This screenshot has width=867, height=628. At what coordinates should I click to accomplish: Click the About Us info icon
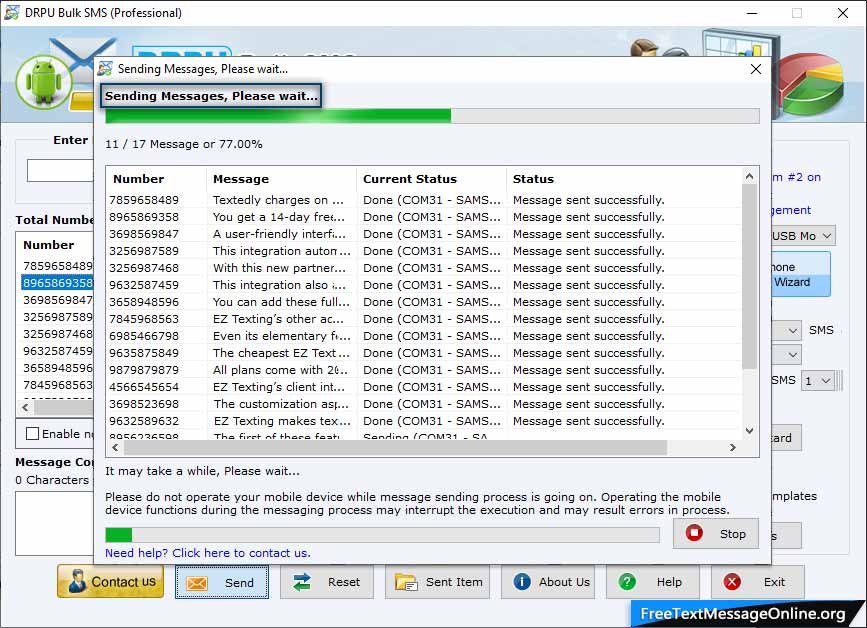click(x=522, y=582)
